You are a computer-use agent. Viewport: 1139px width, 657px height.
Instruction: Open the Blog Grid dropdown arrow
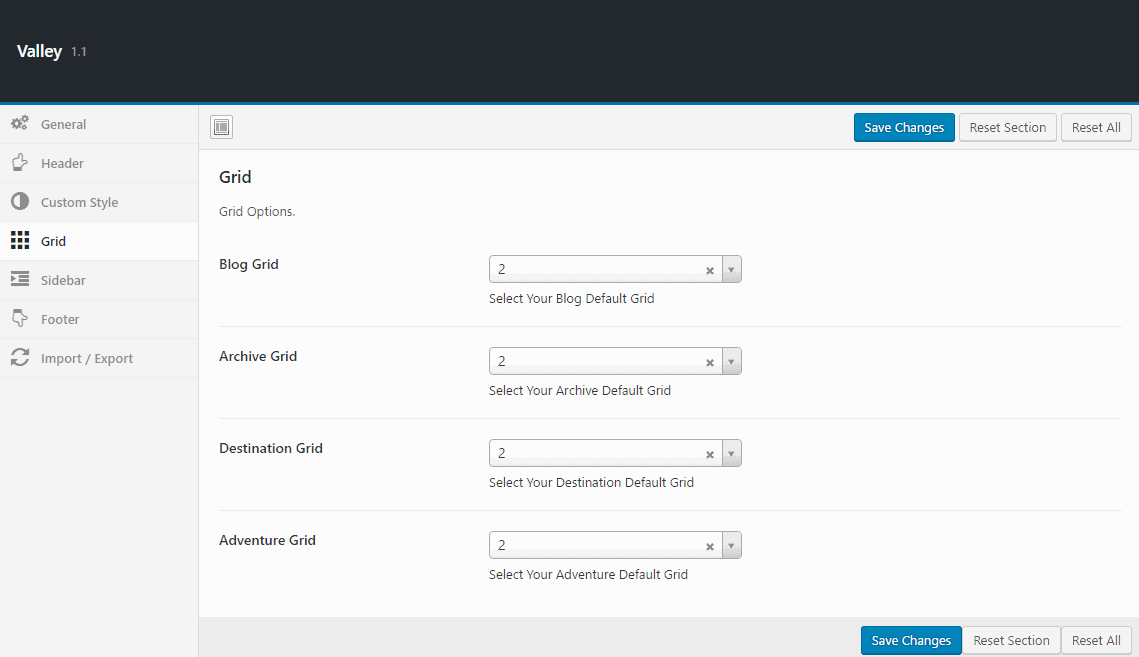(x=731, y=270)
